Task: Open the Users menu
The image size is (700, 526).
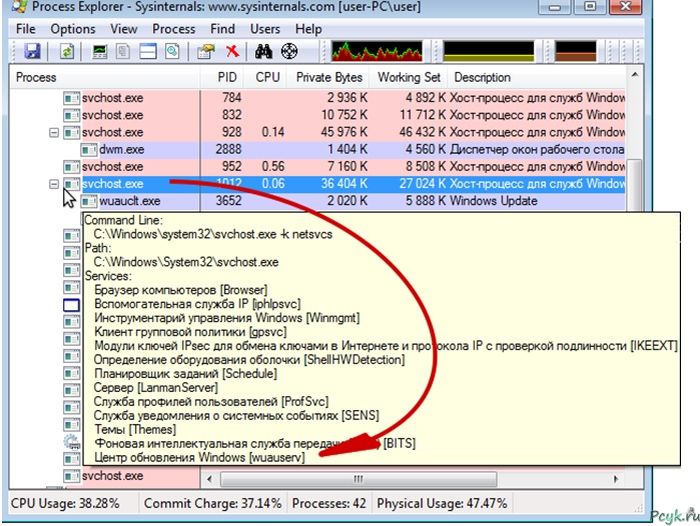Action: click(265, 29)
